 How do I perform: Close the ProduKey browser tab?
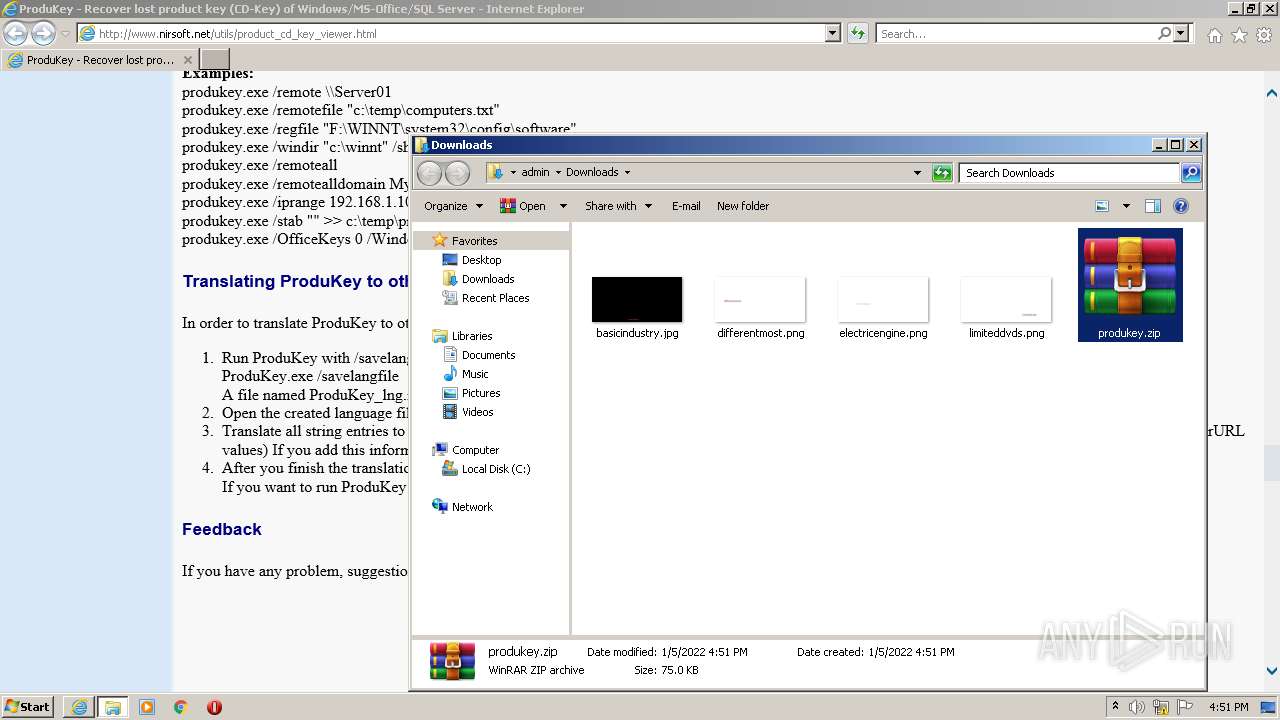coord(188,60)
